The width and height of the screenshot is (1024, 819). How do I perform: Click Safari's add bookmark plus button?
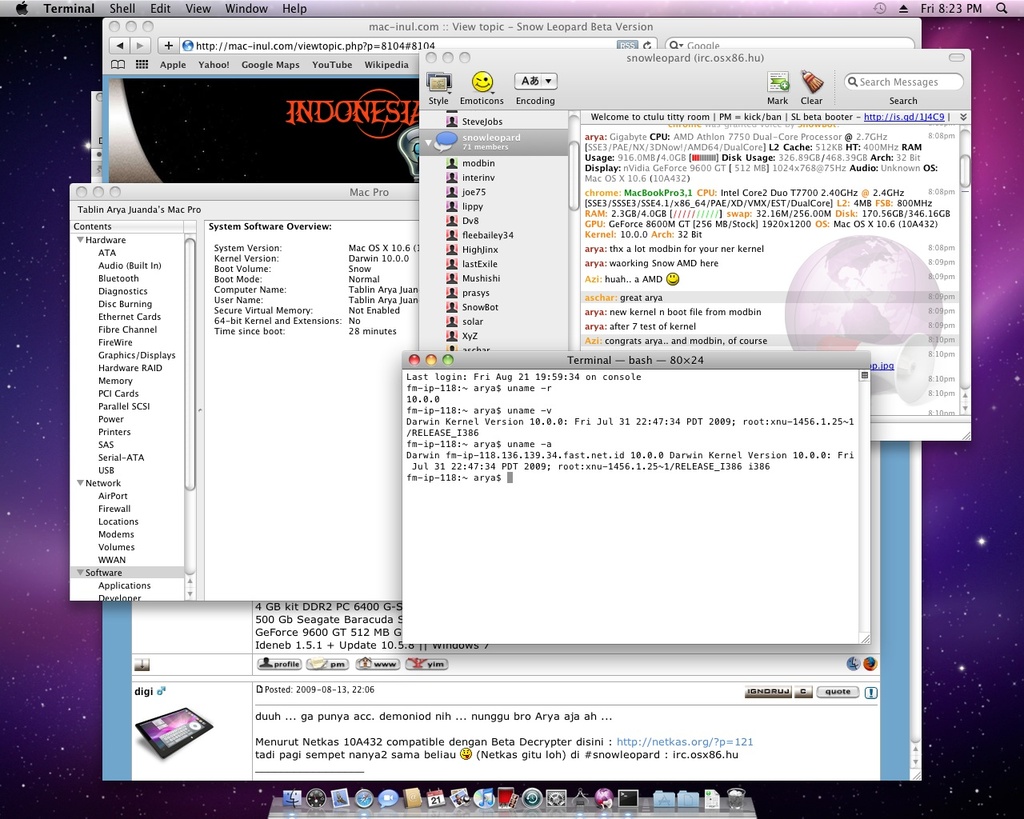168,46
